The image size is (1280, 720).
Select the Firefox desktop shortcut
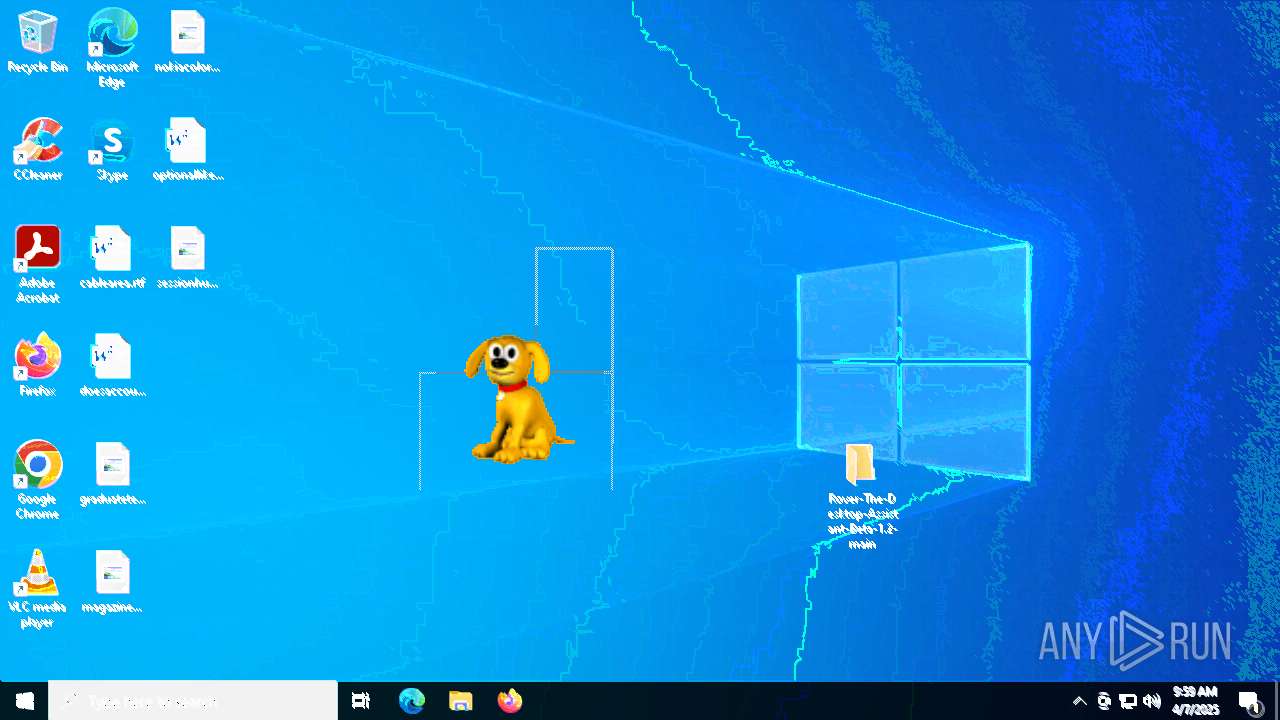click(38, 366)
